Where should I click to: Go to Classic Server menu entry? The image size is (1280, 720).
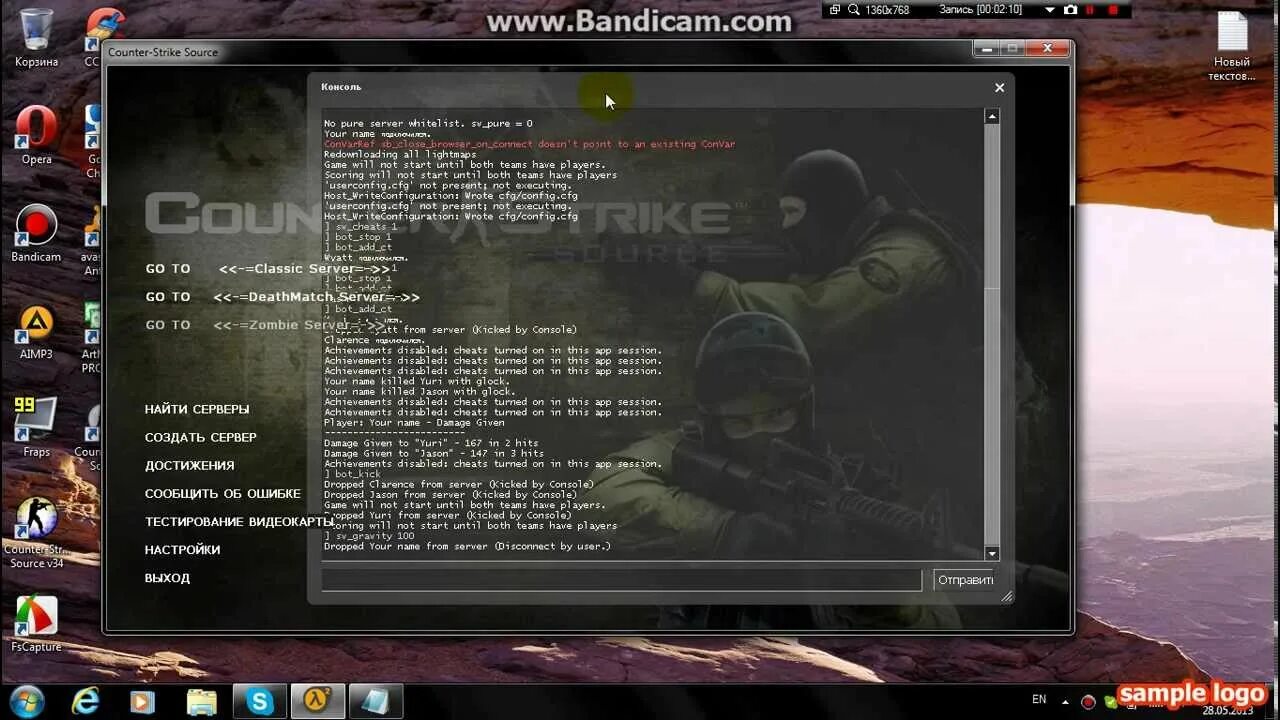coord(268,269)
